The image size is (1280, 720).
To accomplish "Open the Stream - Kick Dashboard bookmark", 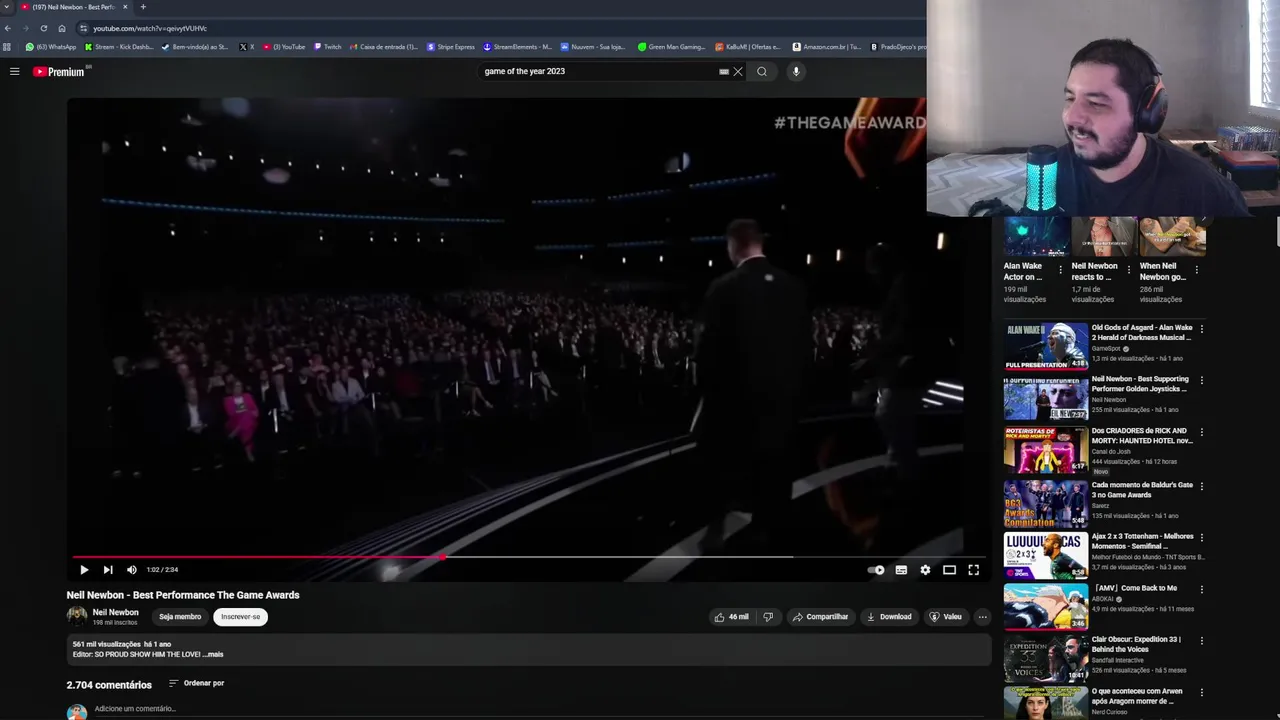I will 119,47.
